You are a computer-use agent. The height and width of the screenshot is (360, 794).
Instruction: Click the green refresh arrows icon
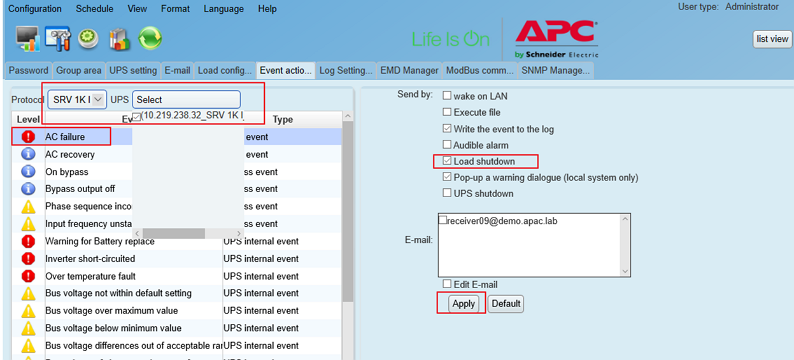tap(150, 38)
